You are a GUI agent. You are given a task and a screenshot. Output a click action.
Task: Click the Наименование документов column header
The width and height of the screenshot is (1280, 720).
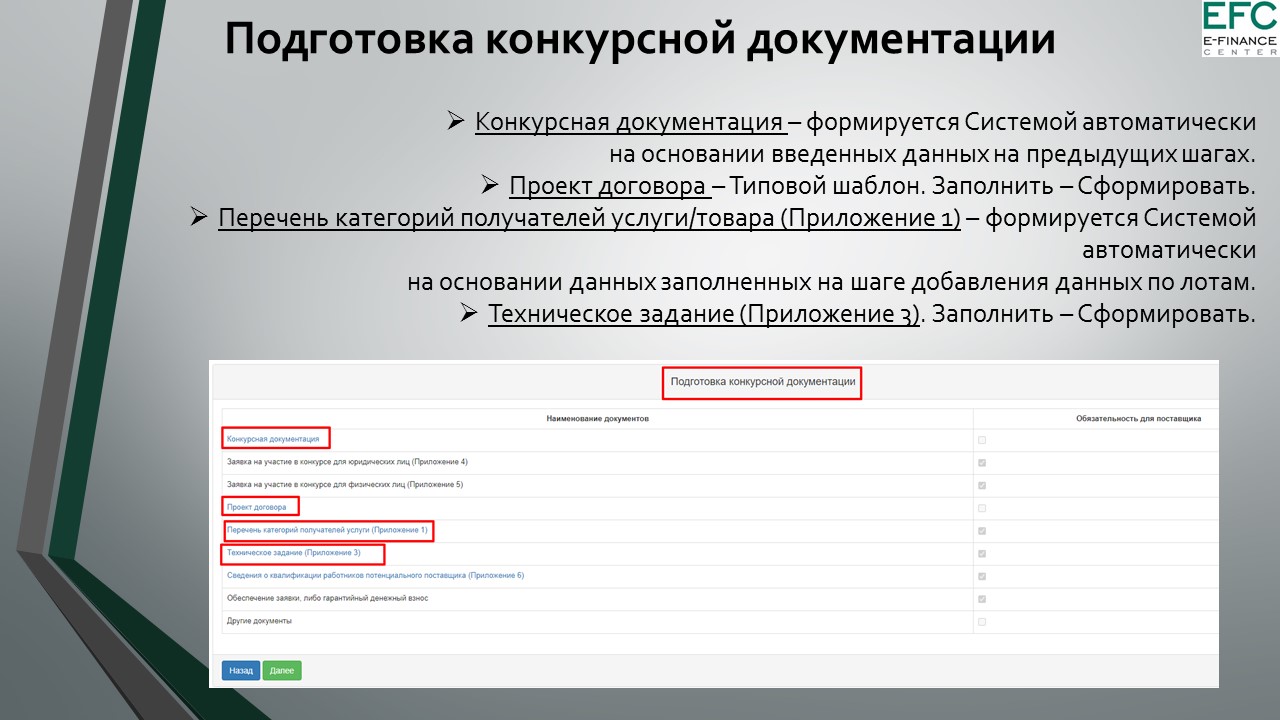tap(597, 418)
